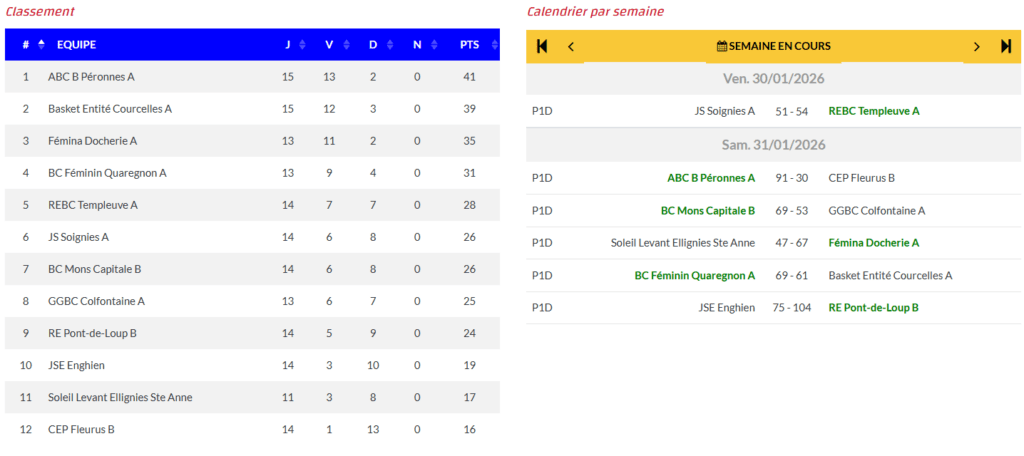The height and width of the screenshot is (456, 1024).
Task: Select Semaine en cours label
Action: tap(780, 46)
